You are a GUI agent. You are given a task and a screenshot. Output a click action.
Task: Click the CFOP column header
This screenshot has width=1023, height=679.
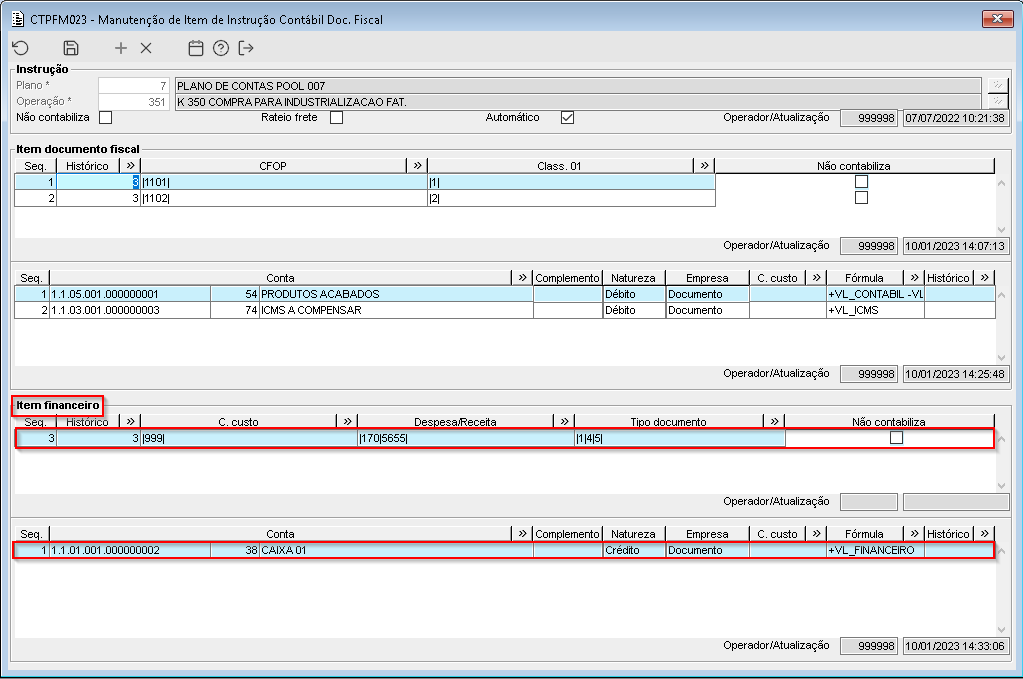pos(273,166)
